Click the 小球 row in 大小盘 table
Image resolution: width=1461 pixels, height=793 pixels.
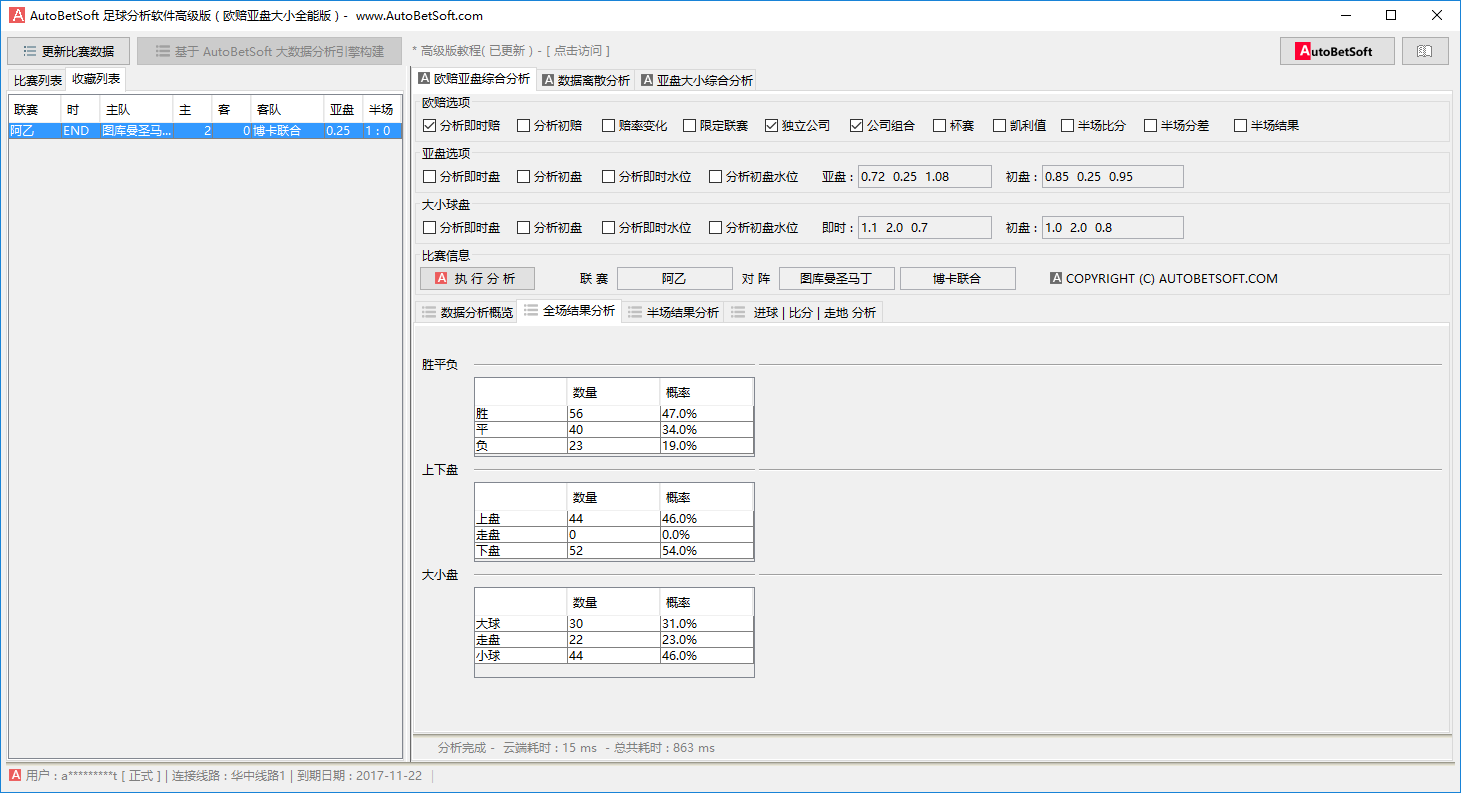tap(614, 655)
